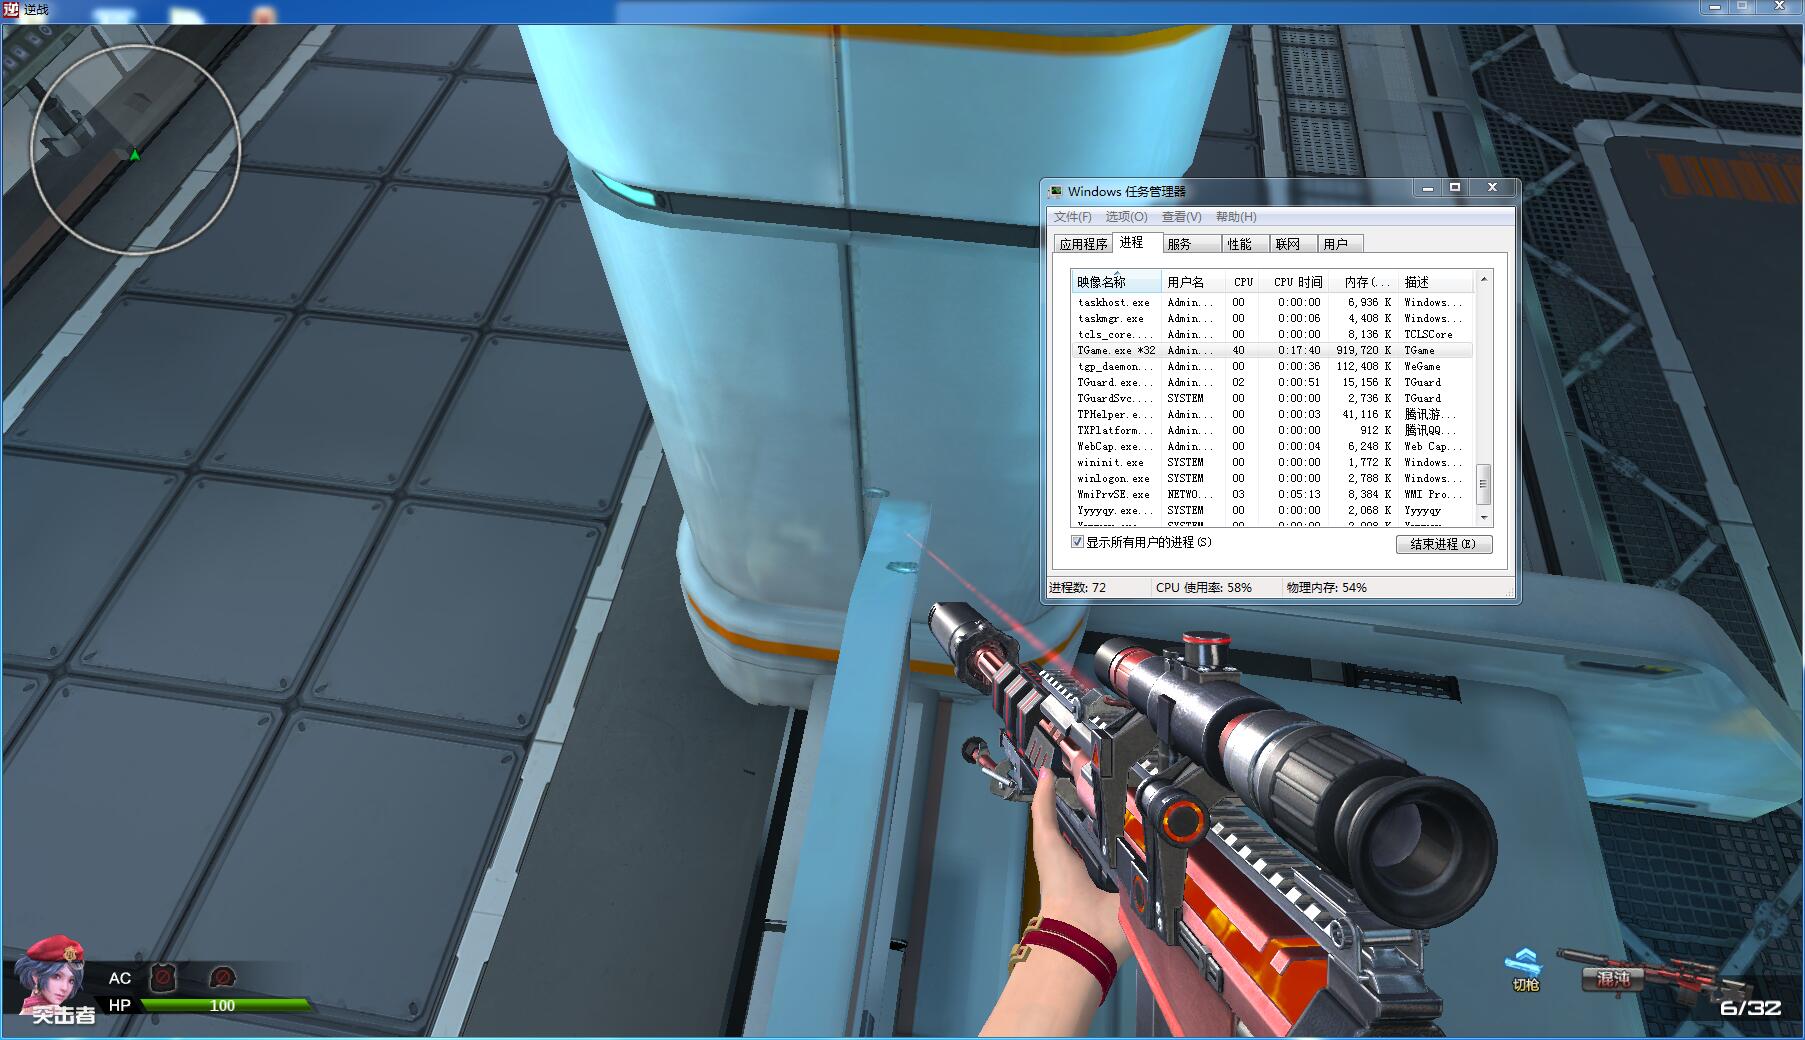Image resolution: width=1805 pixels, height=1040 pixels.
Task: Click scroll down arrow in process list
Action: 1484,517
